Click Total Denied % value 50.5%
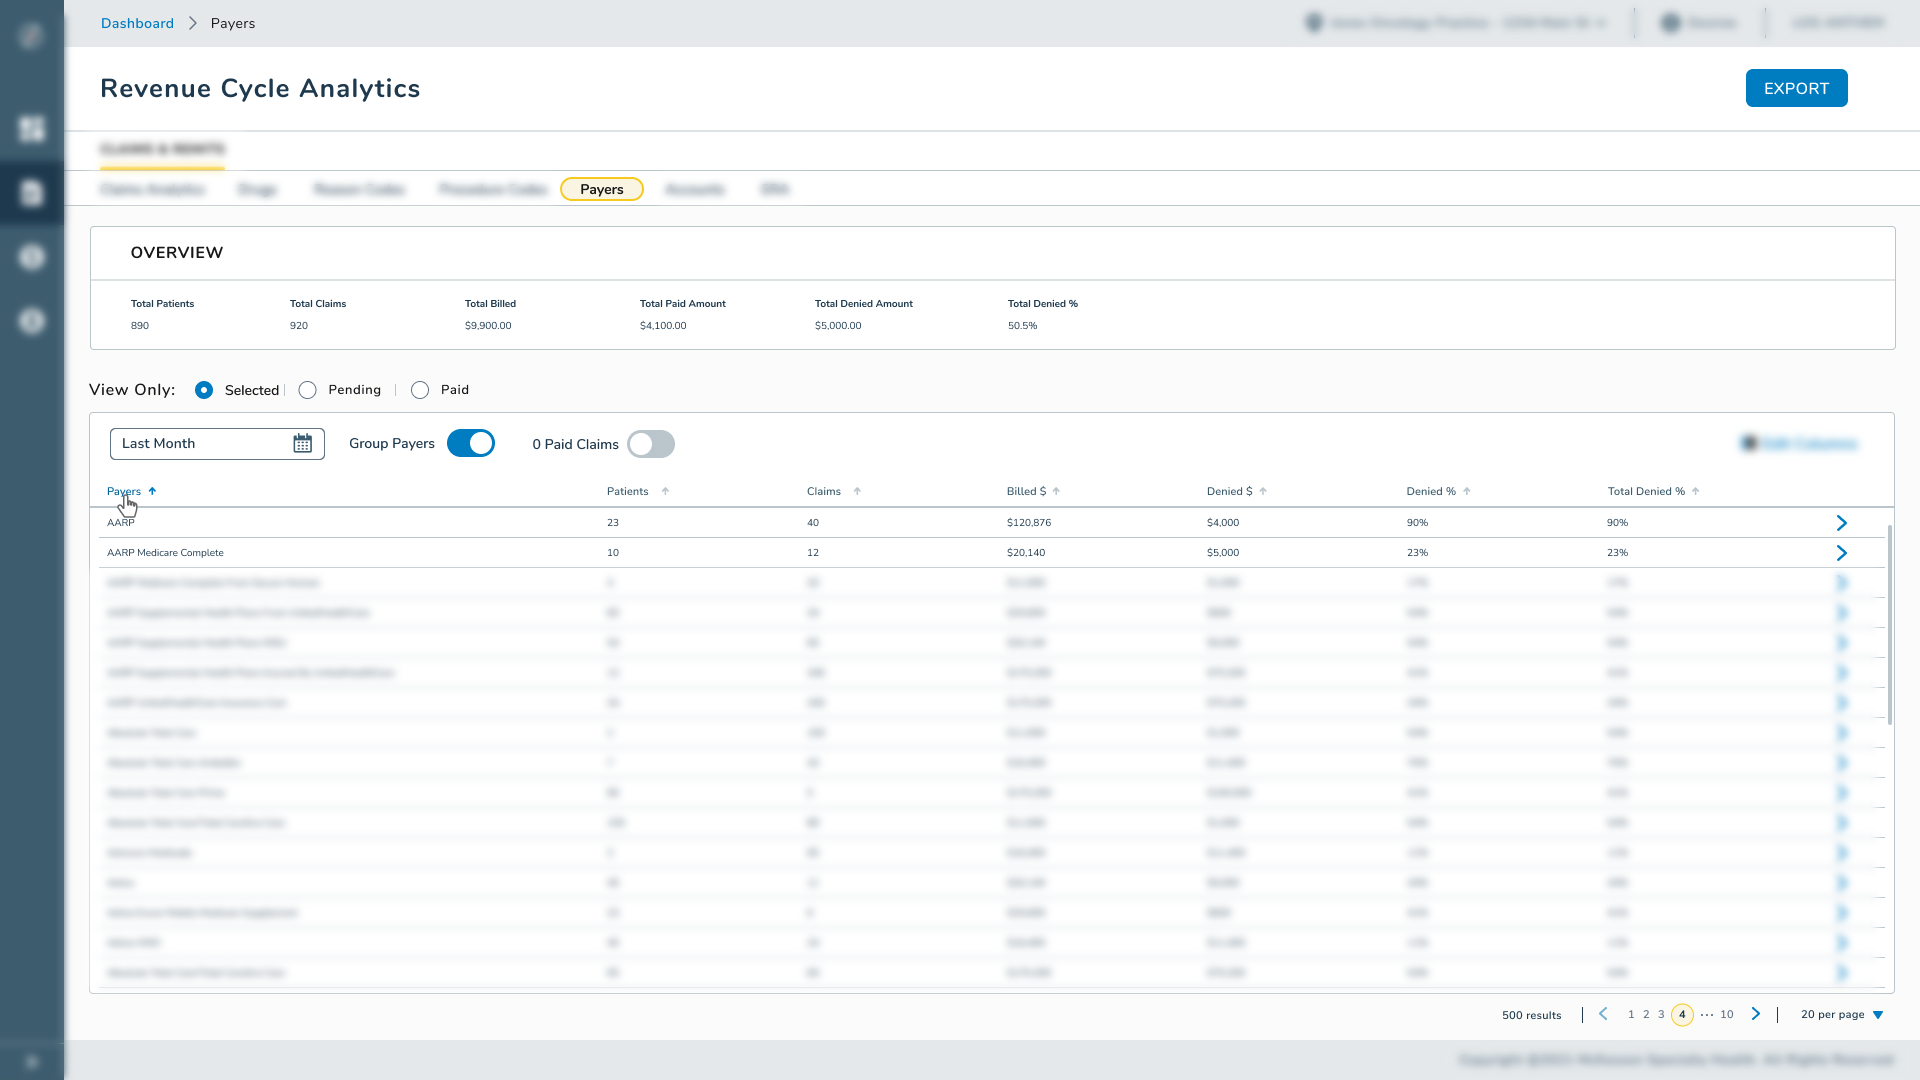Screen dimensions: 1920x1080 (1022, 326)
